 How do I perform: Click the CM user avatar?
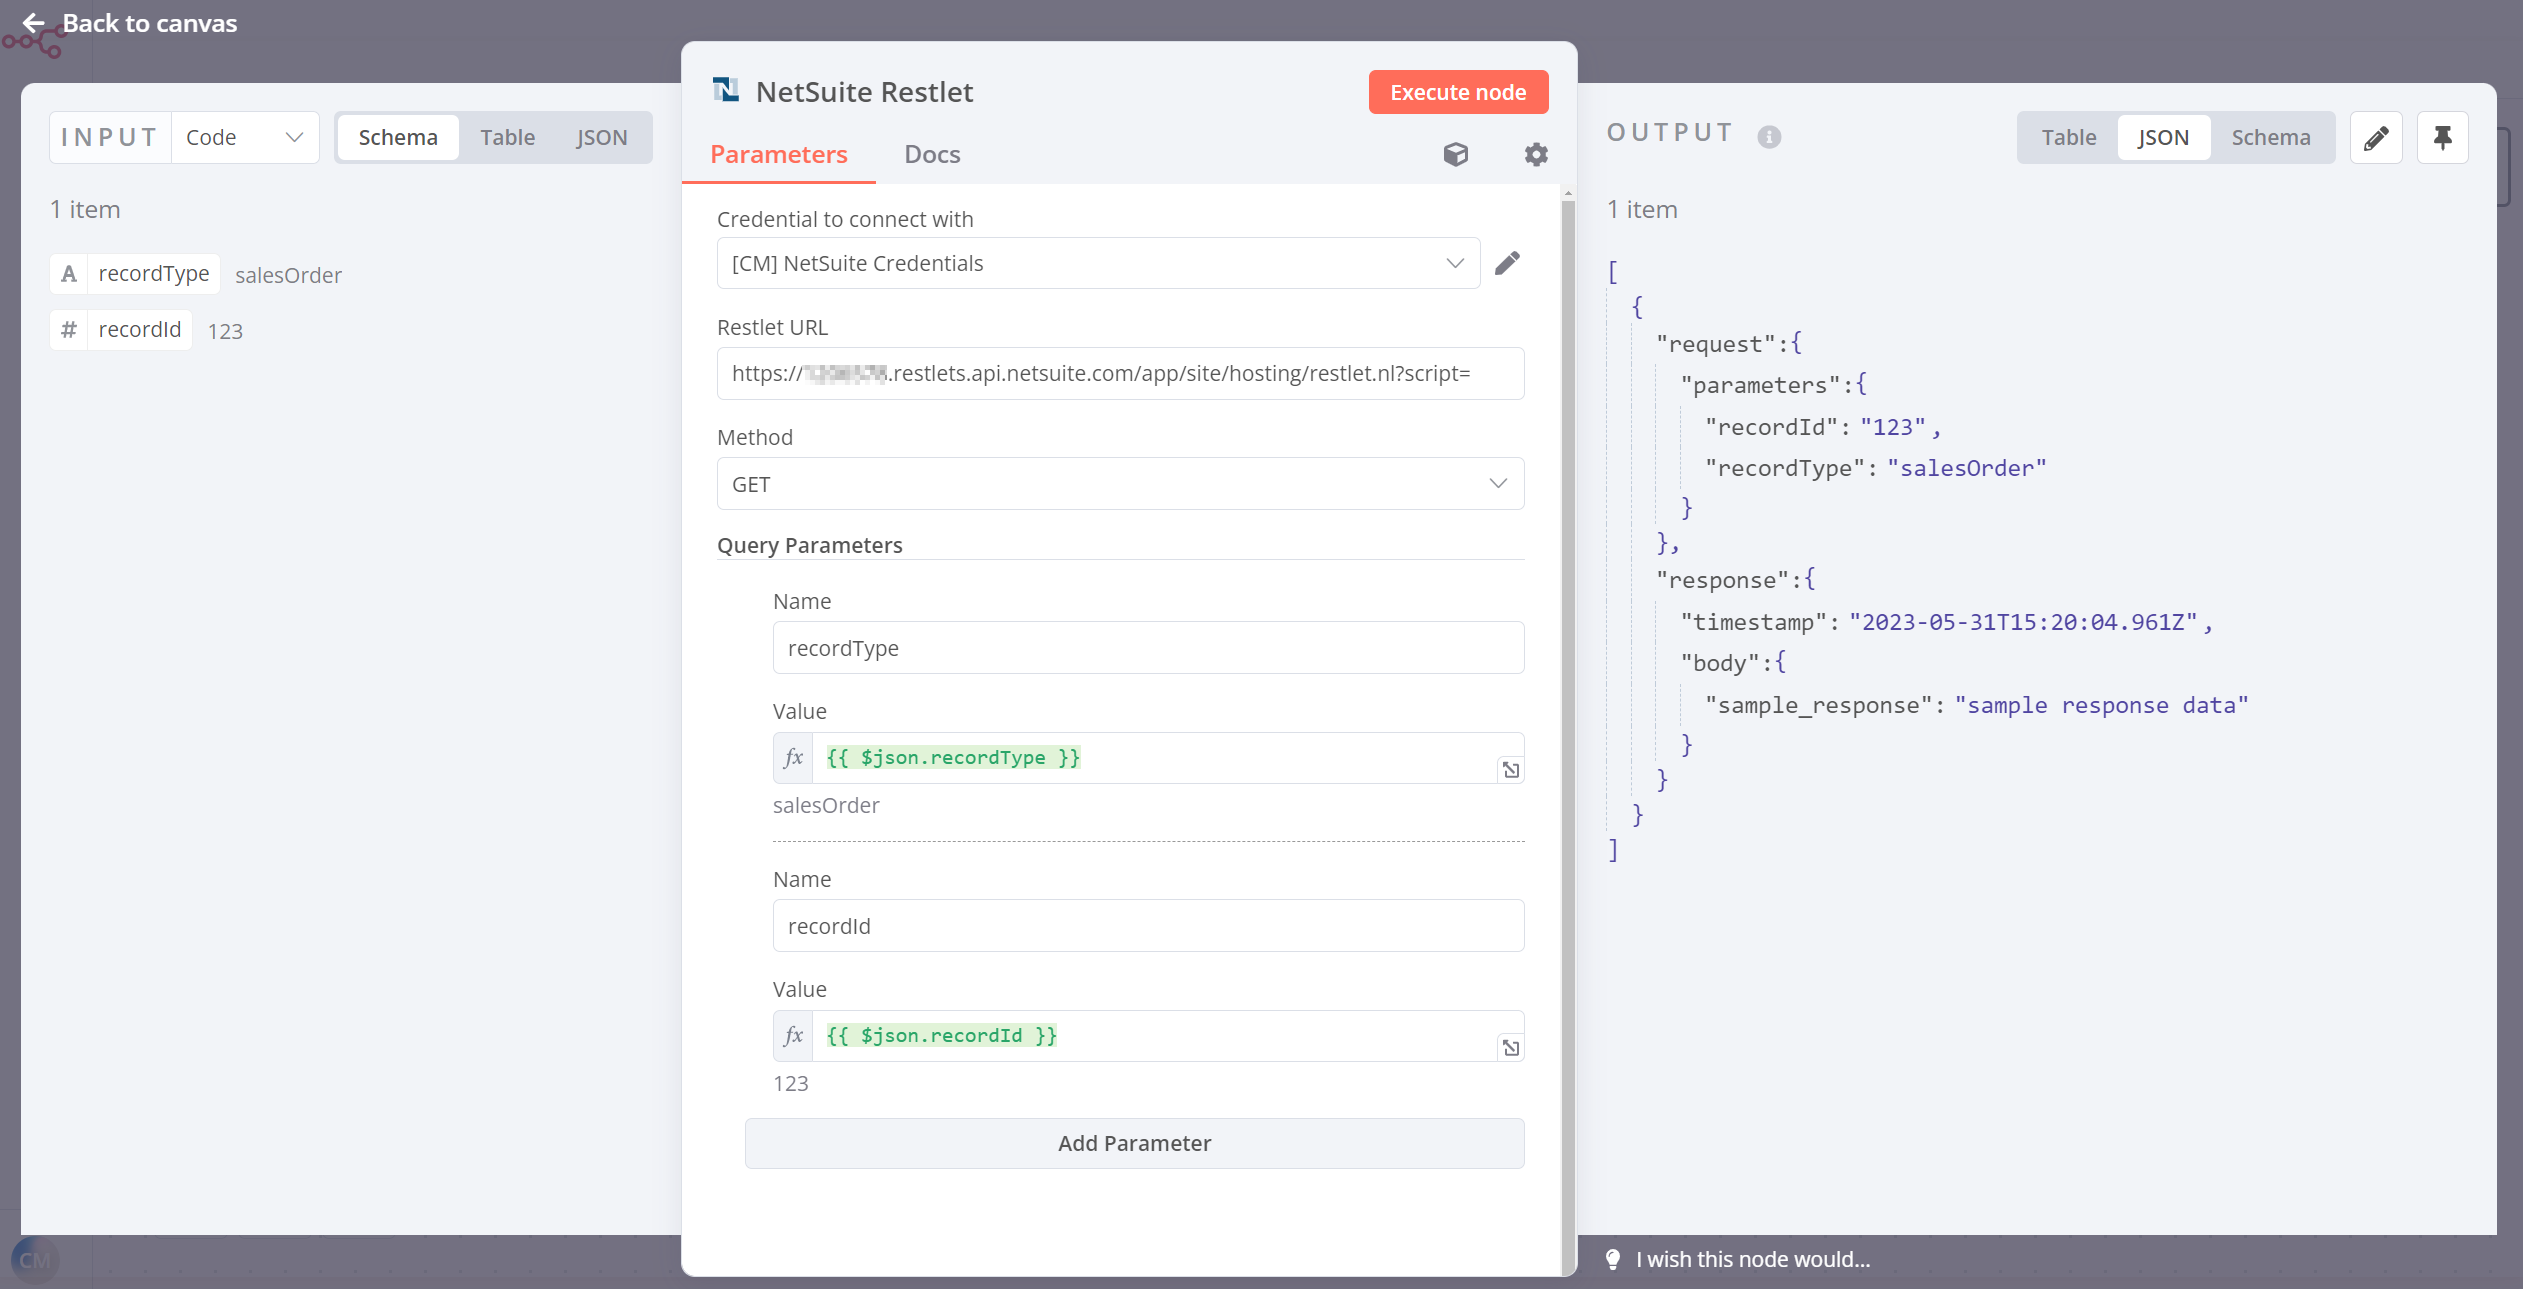35,1260
